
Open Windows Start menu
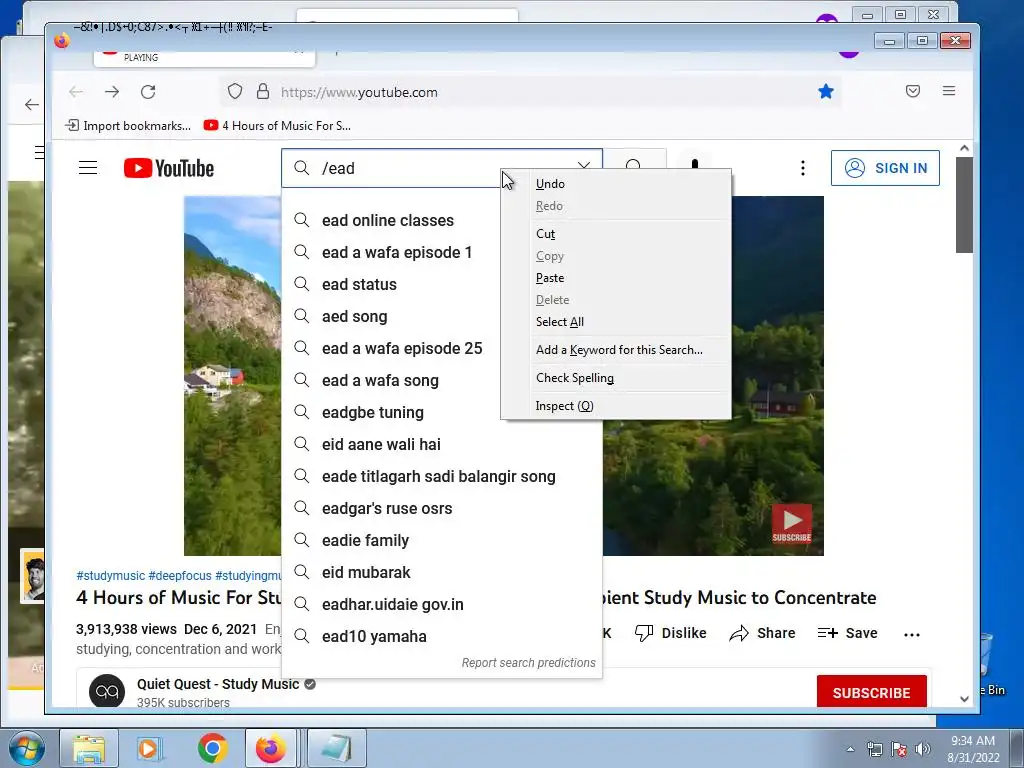coord(26,748)
